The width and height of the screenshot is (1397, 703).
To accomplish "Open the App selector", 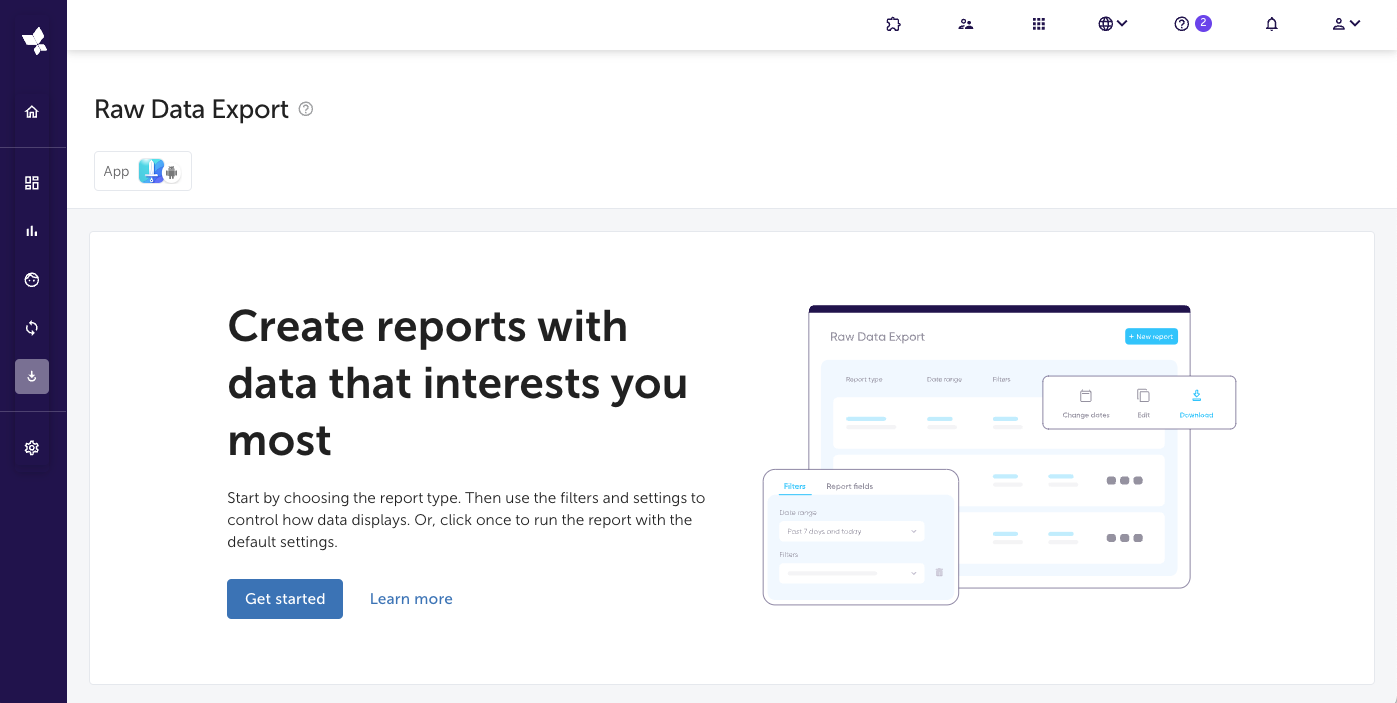I will click(143, 171).
